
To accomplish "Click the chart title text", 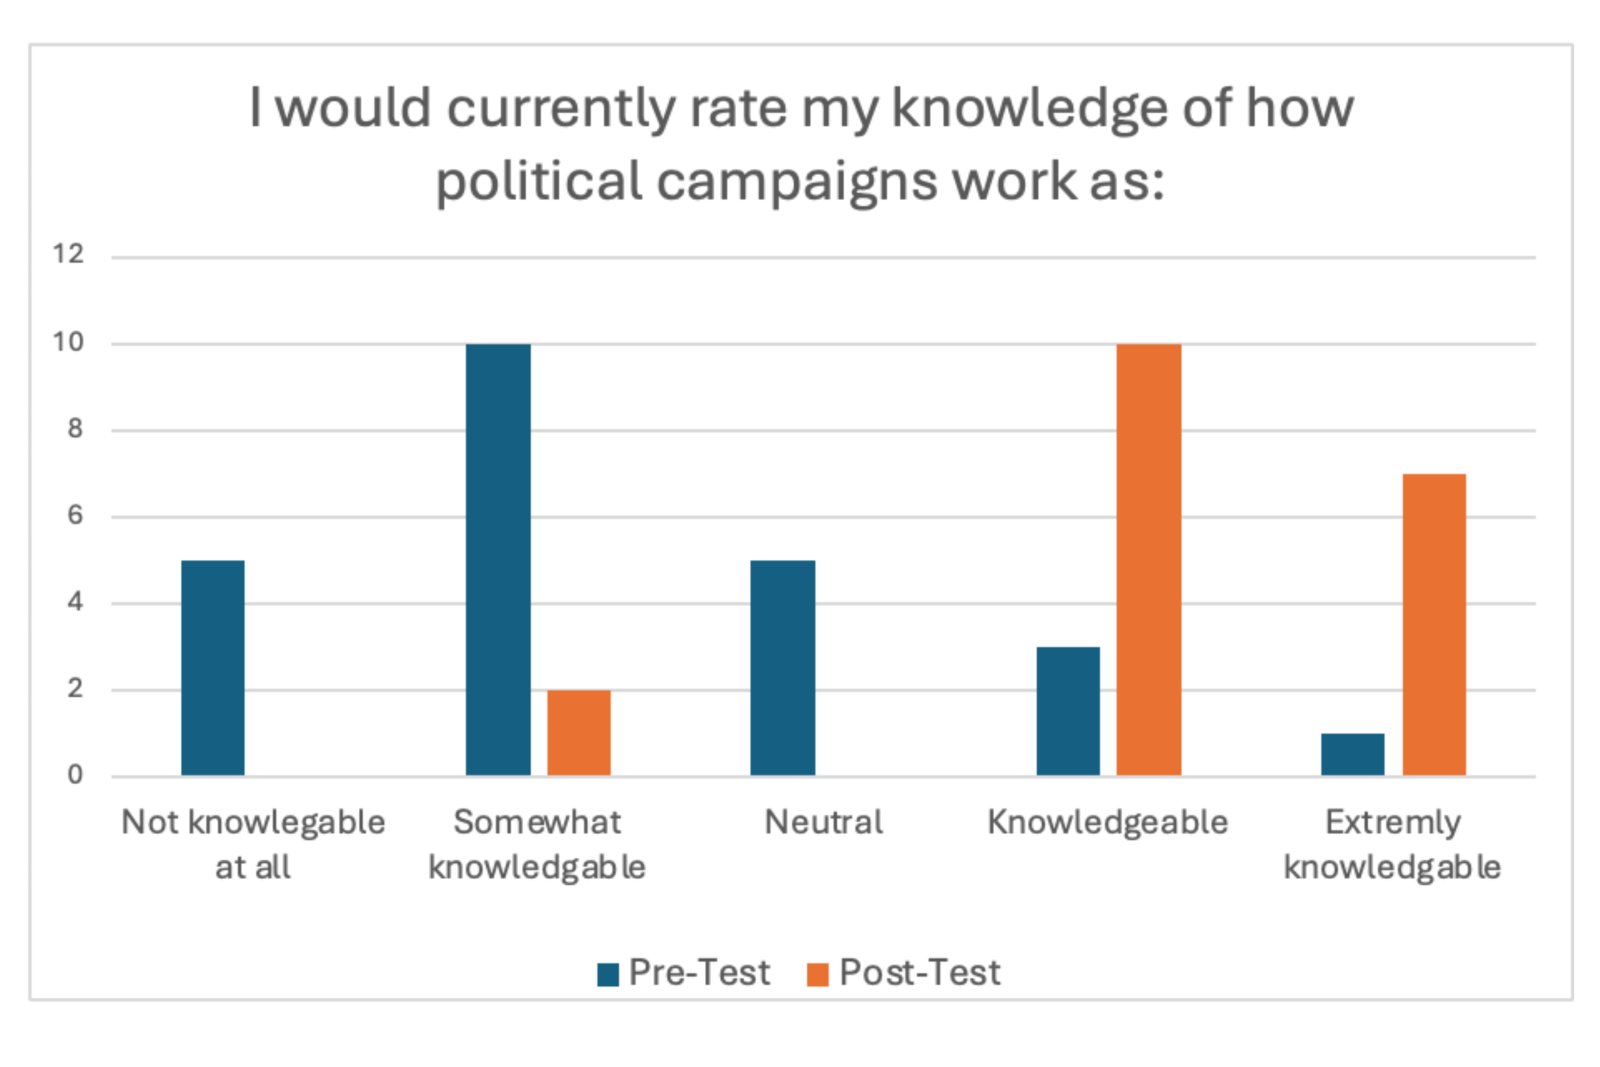I will (800, 144).
